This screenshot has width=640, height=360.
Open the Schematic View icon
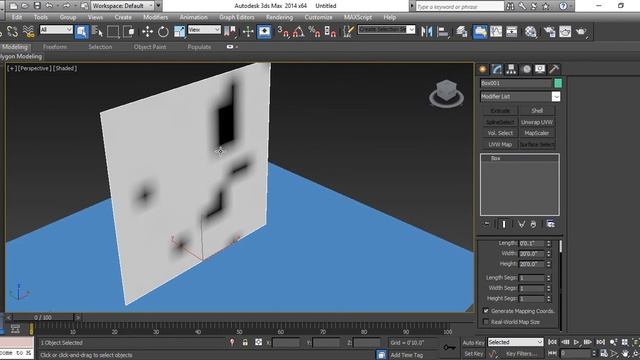511,32
